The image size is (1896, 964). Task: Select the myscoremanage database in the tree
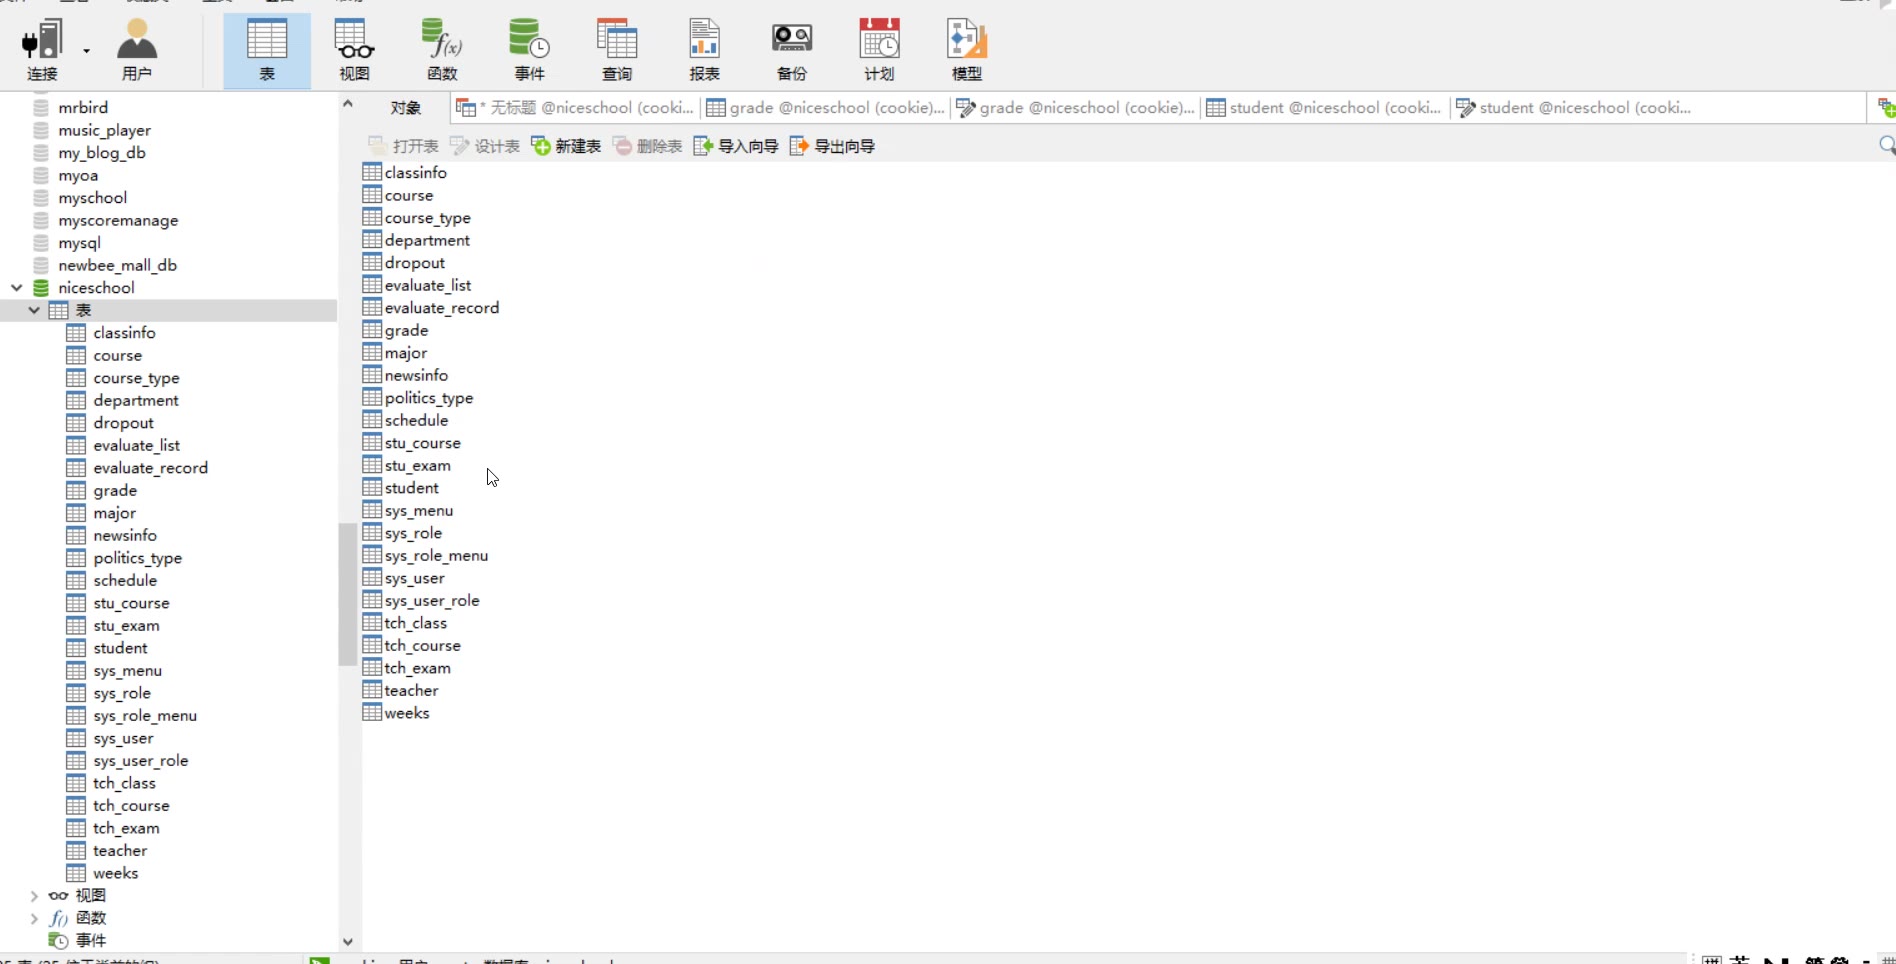[x=118, y=220]
